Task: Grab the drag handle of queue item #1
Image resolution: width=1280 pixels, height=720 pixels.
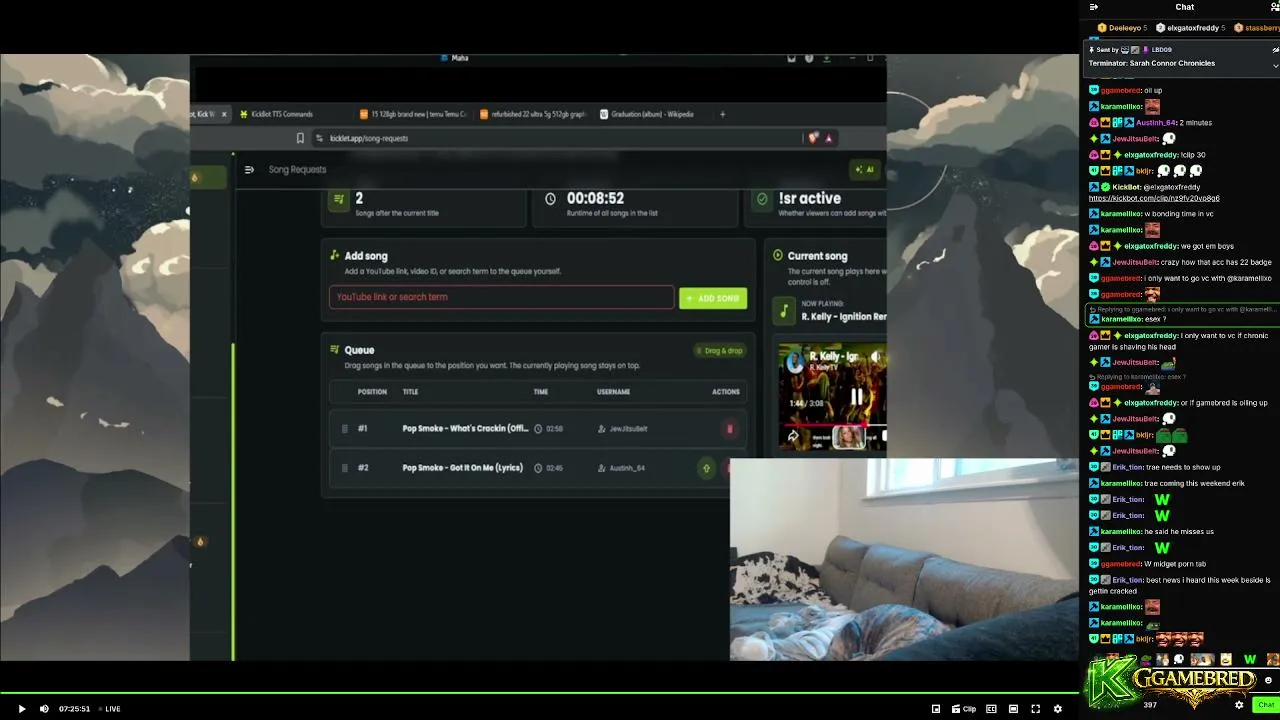Action: pos(345,429)
